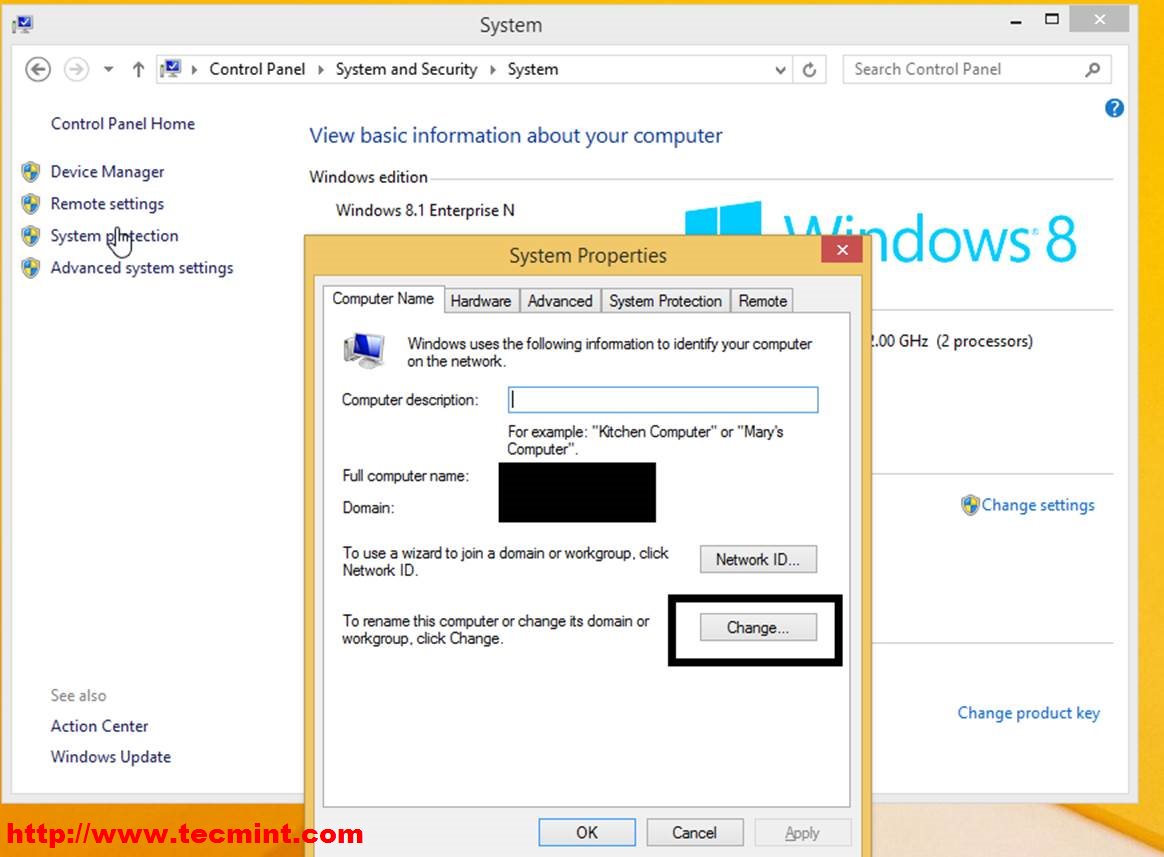
Task: Switch to the Computer Name tab
Action: [x=383, y=299]
